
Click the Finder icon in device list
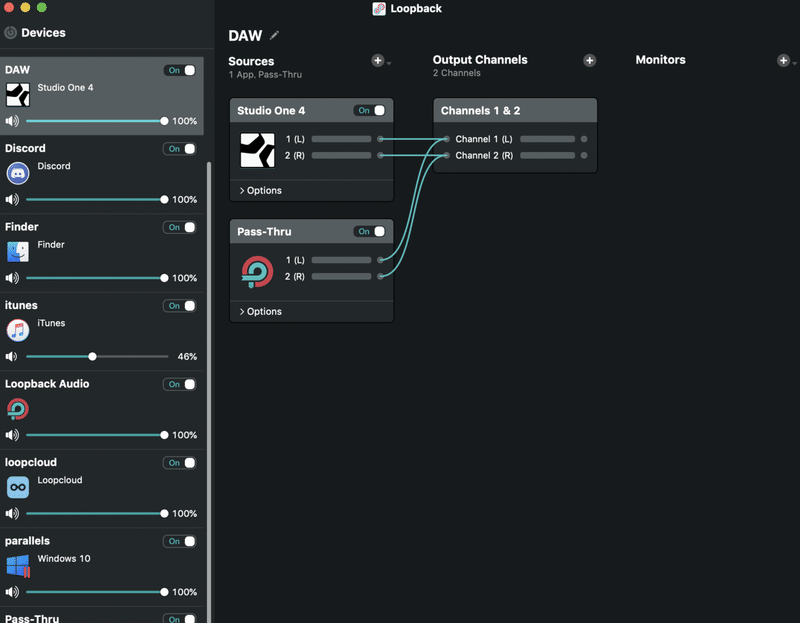click(x=18, y=252)
